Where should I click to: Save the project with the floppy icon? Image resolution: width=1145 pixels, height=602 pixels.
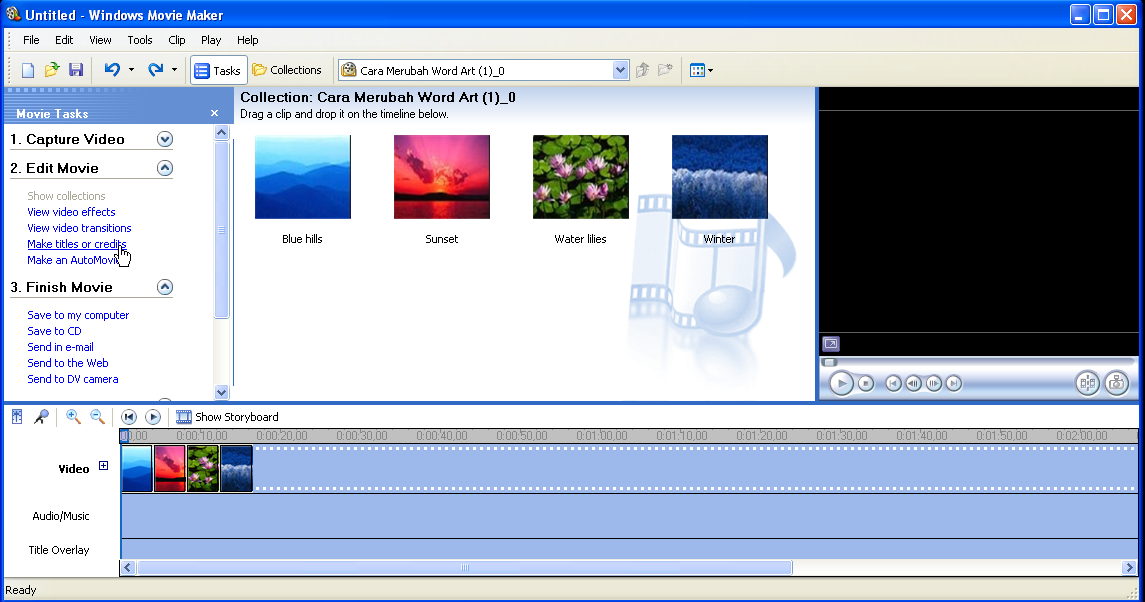coord(76,70)
